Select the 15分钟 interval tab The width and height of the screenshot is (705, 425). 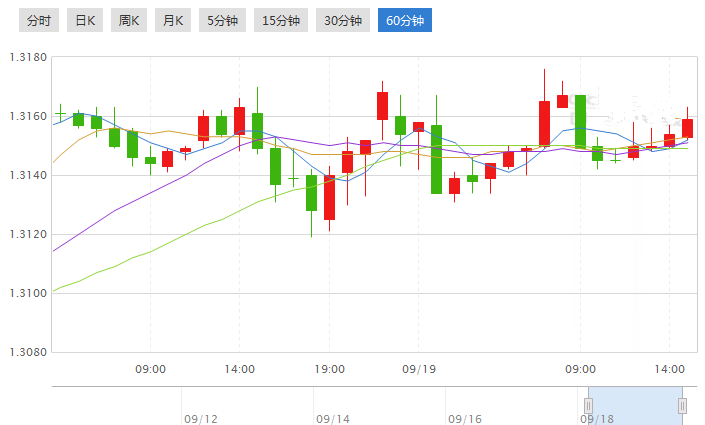coord(280,20)
